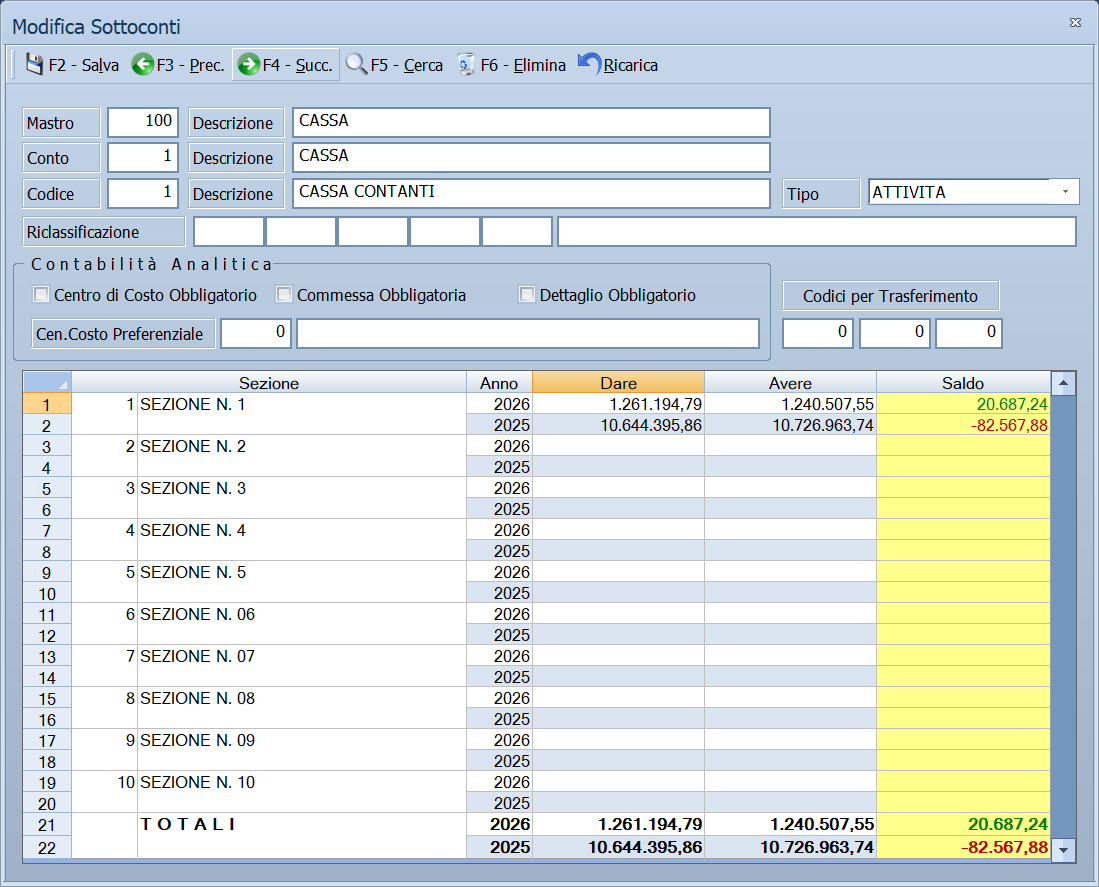Click the Cen.Costo Preferenziale number field

click(256, 333)
